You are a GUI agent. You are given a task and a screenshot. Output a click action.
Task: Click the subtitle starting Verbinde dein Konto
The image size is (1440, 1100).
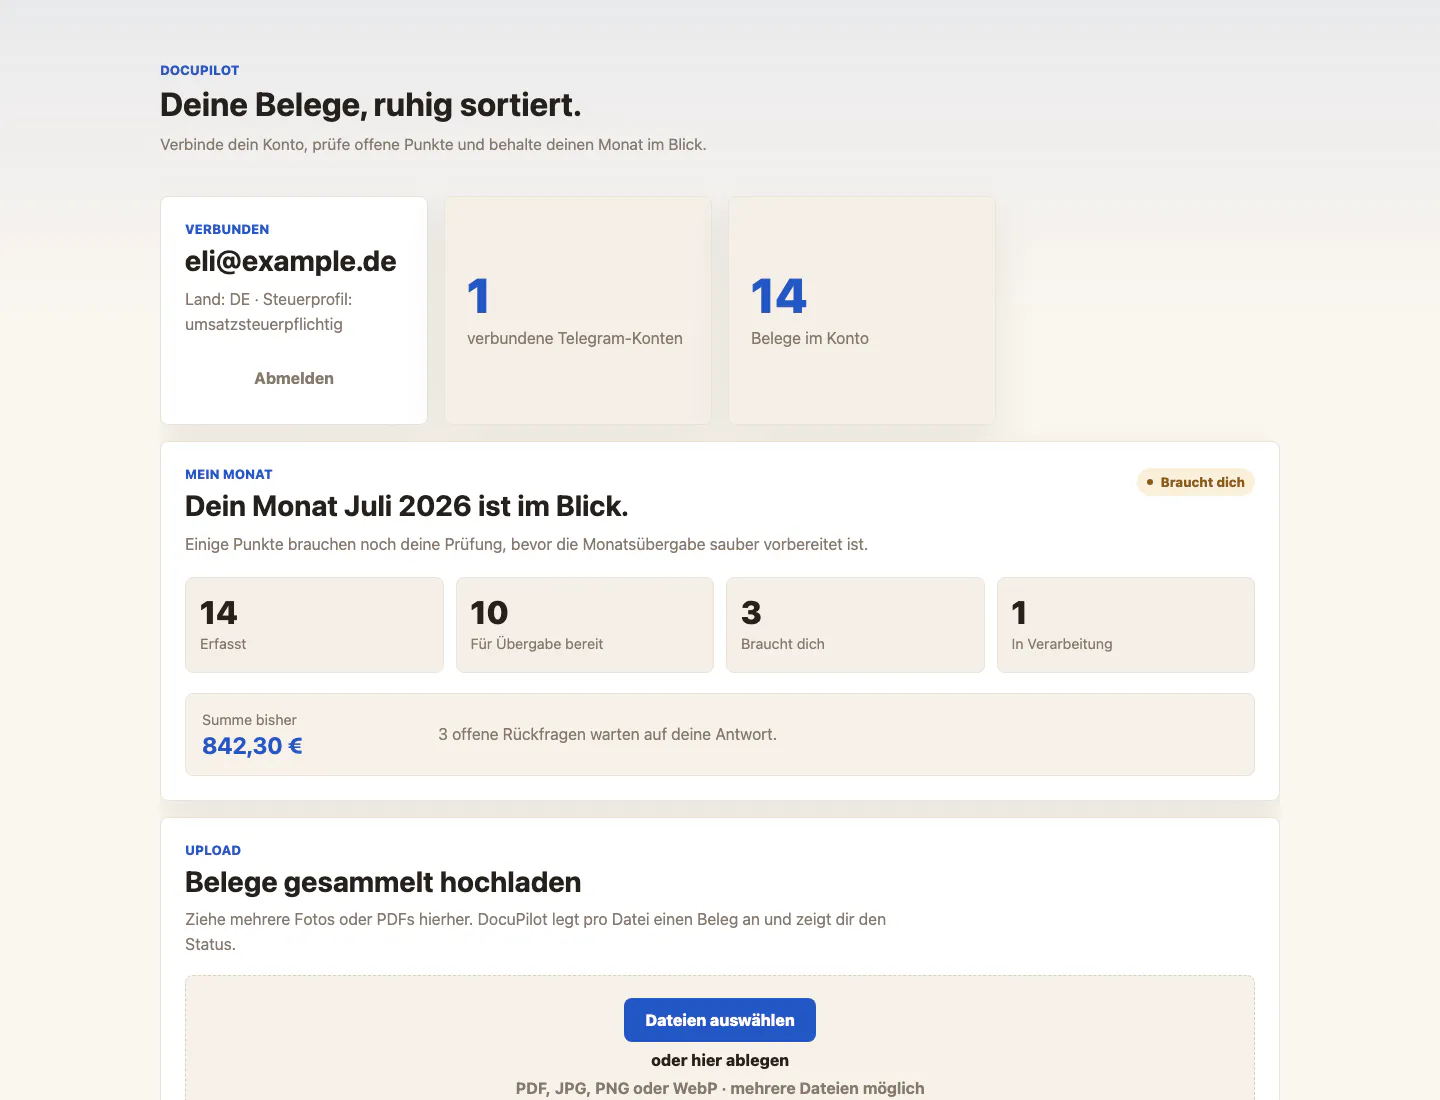pos(433,145)
